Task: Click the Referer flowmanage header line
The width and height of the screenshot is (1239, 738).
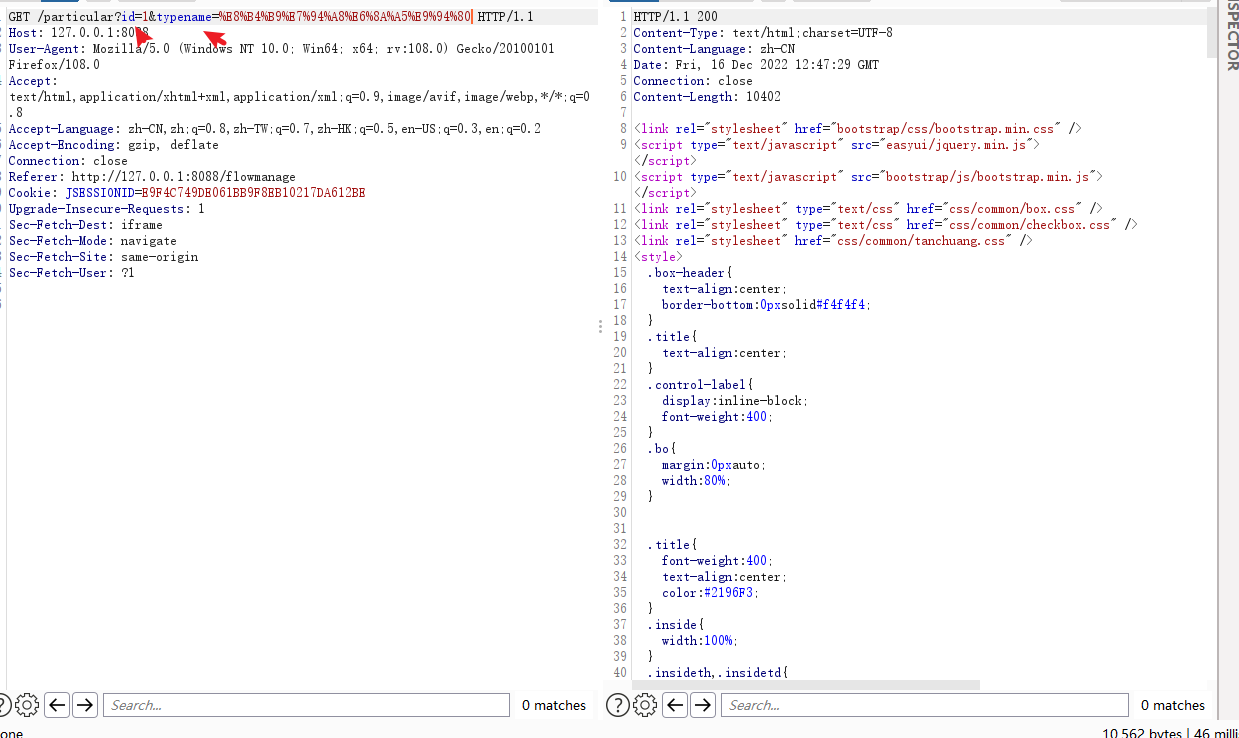Action: pyautogui.click(x=152, y=177)
